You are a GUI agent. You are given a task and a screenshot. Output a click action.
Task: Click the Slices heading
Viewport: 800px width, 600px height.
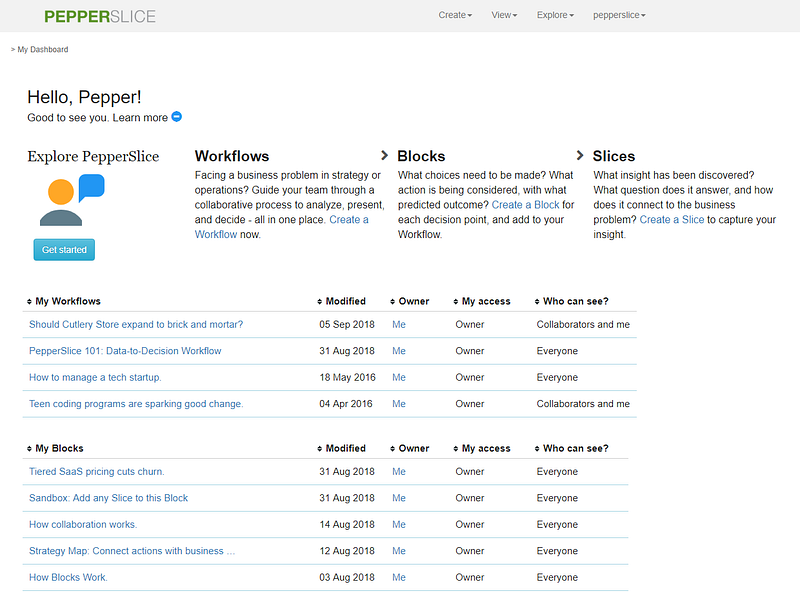(614, 156)
